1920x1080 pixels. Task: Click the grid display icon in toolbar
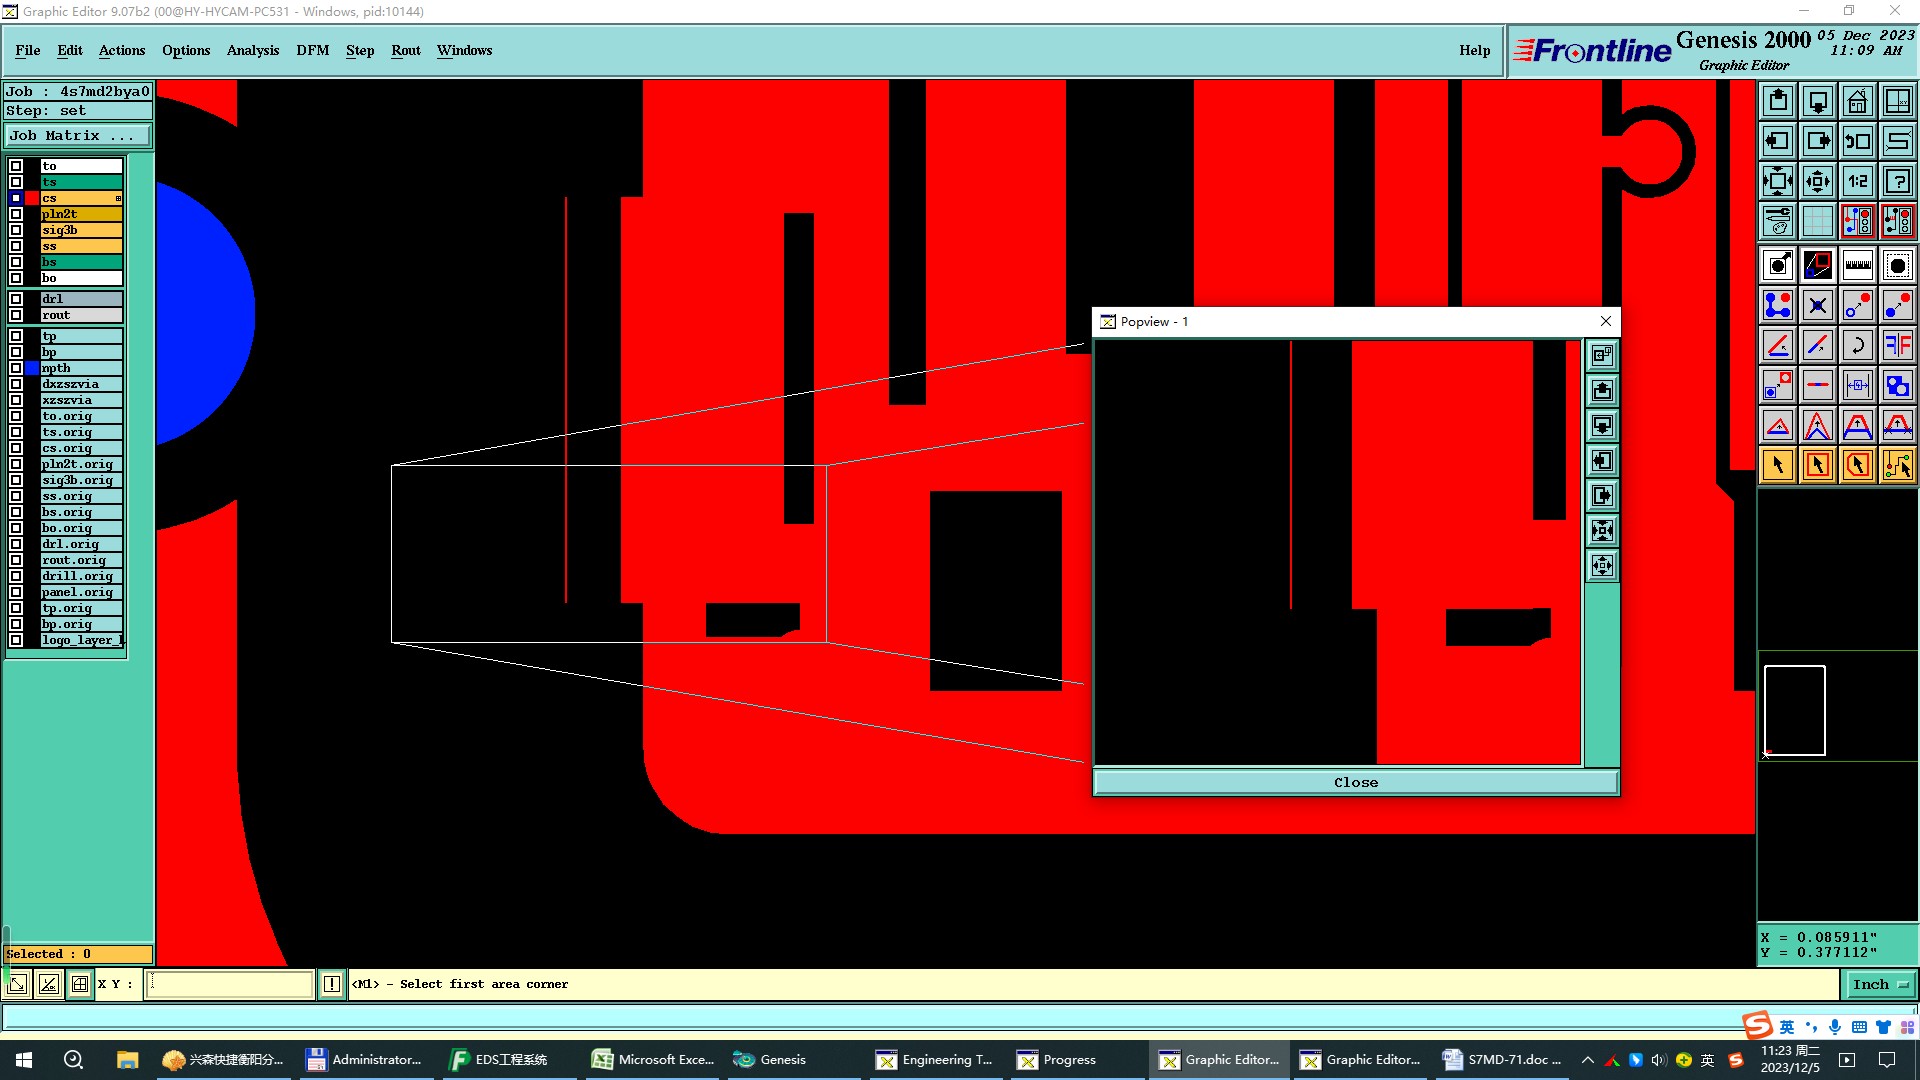1818,221
